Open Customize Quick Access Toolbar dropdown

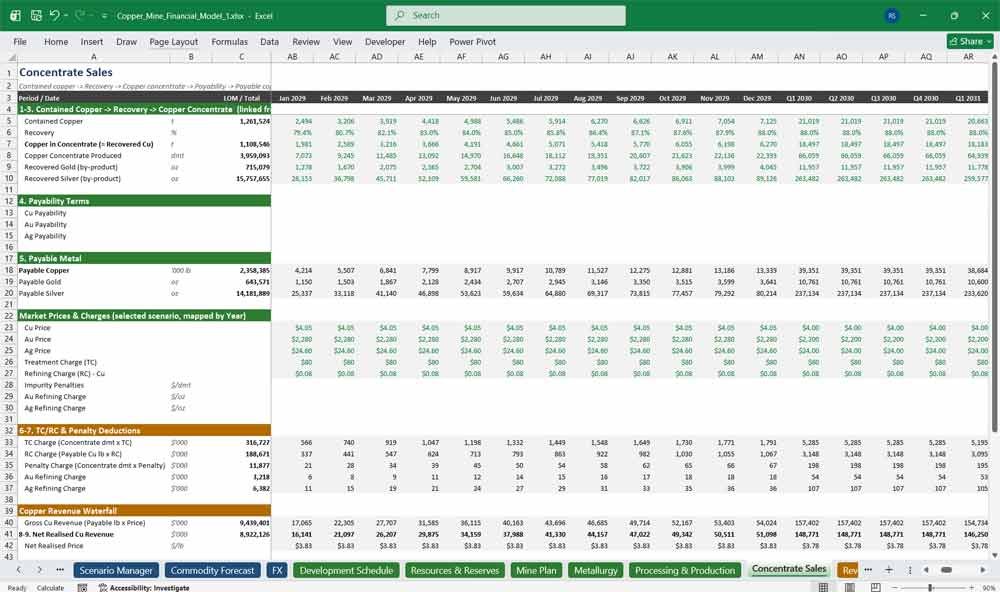pyautogui.click(x=104, y=15)
